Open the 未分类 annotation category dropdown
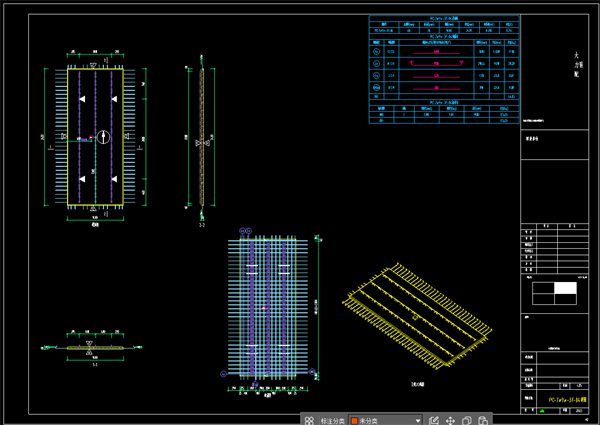Image resolution: width=600 pixels, height=425 pixels. coord(385,421)
